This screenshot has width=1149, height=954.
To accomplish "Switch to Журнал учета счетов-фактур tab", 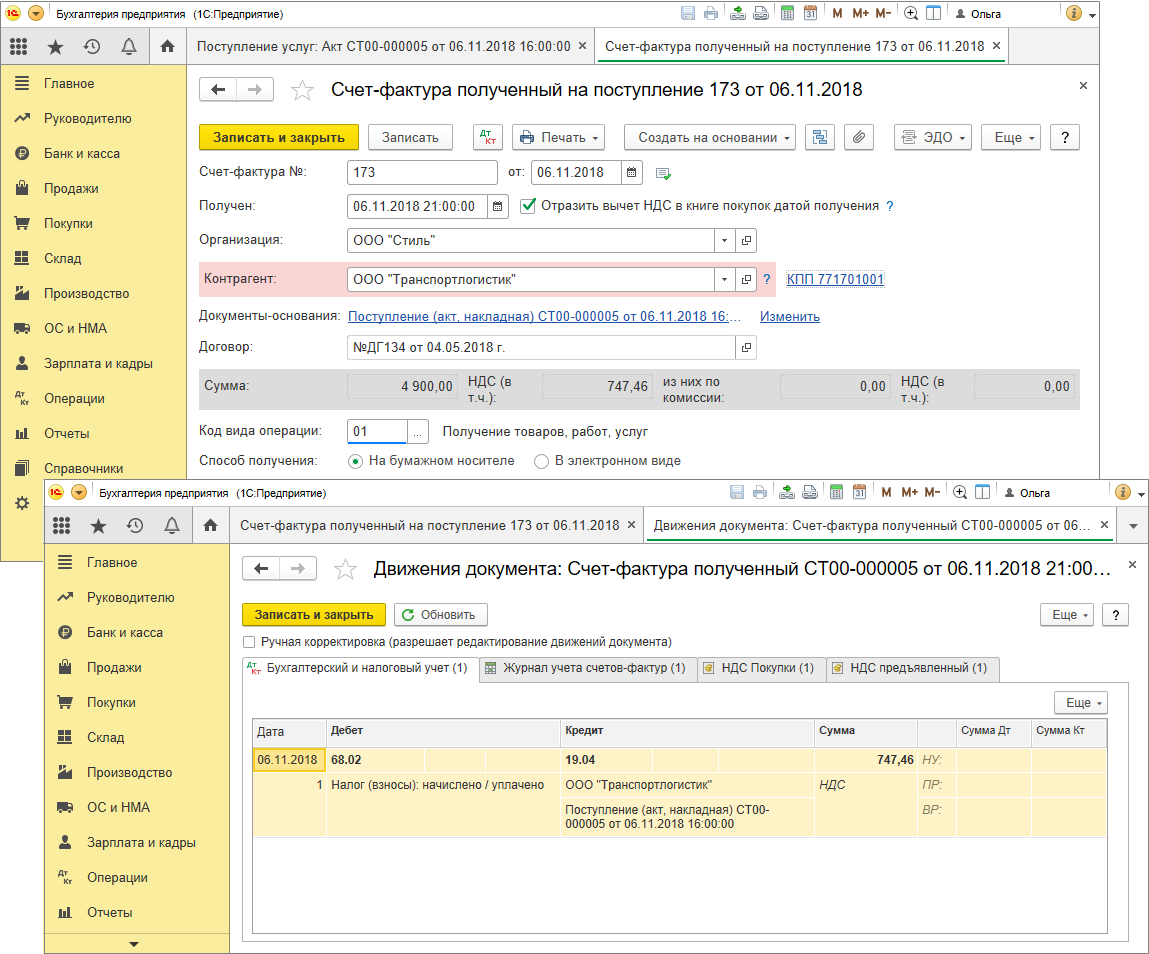I will 585,668.
